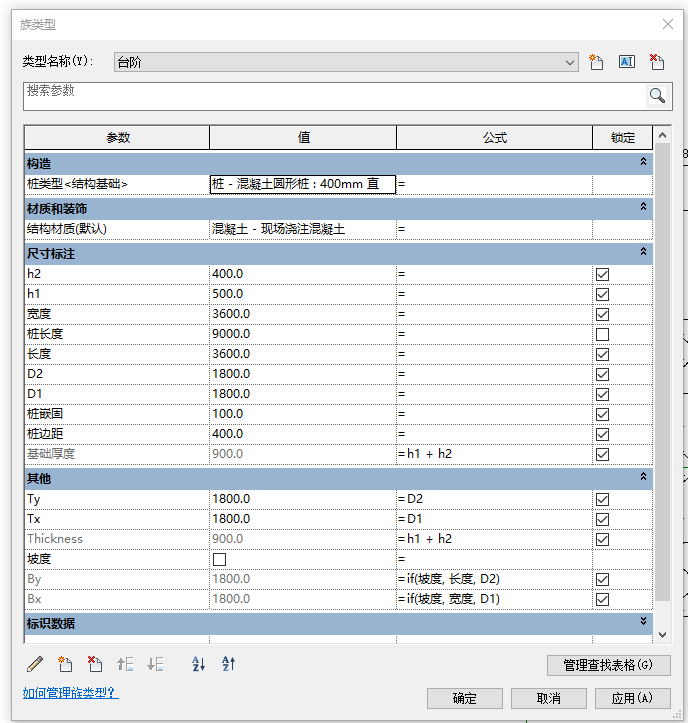Click the search magnifier icon
The height and width of the screenshot is (723, 688).
coord(657,96)
